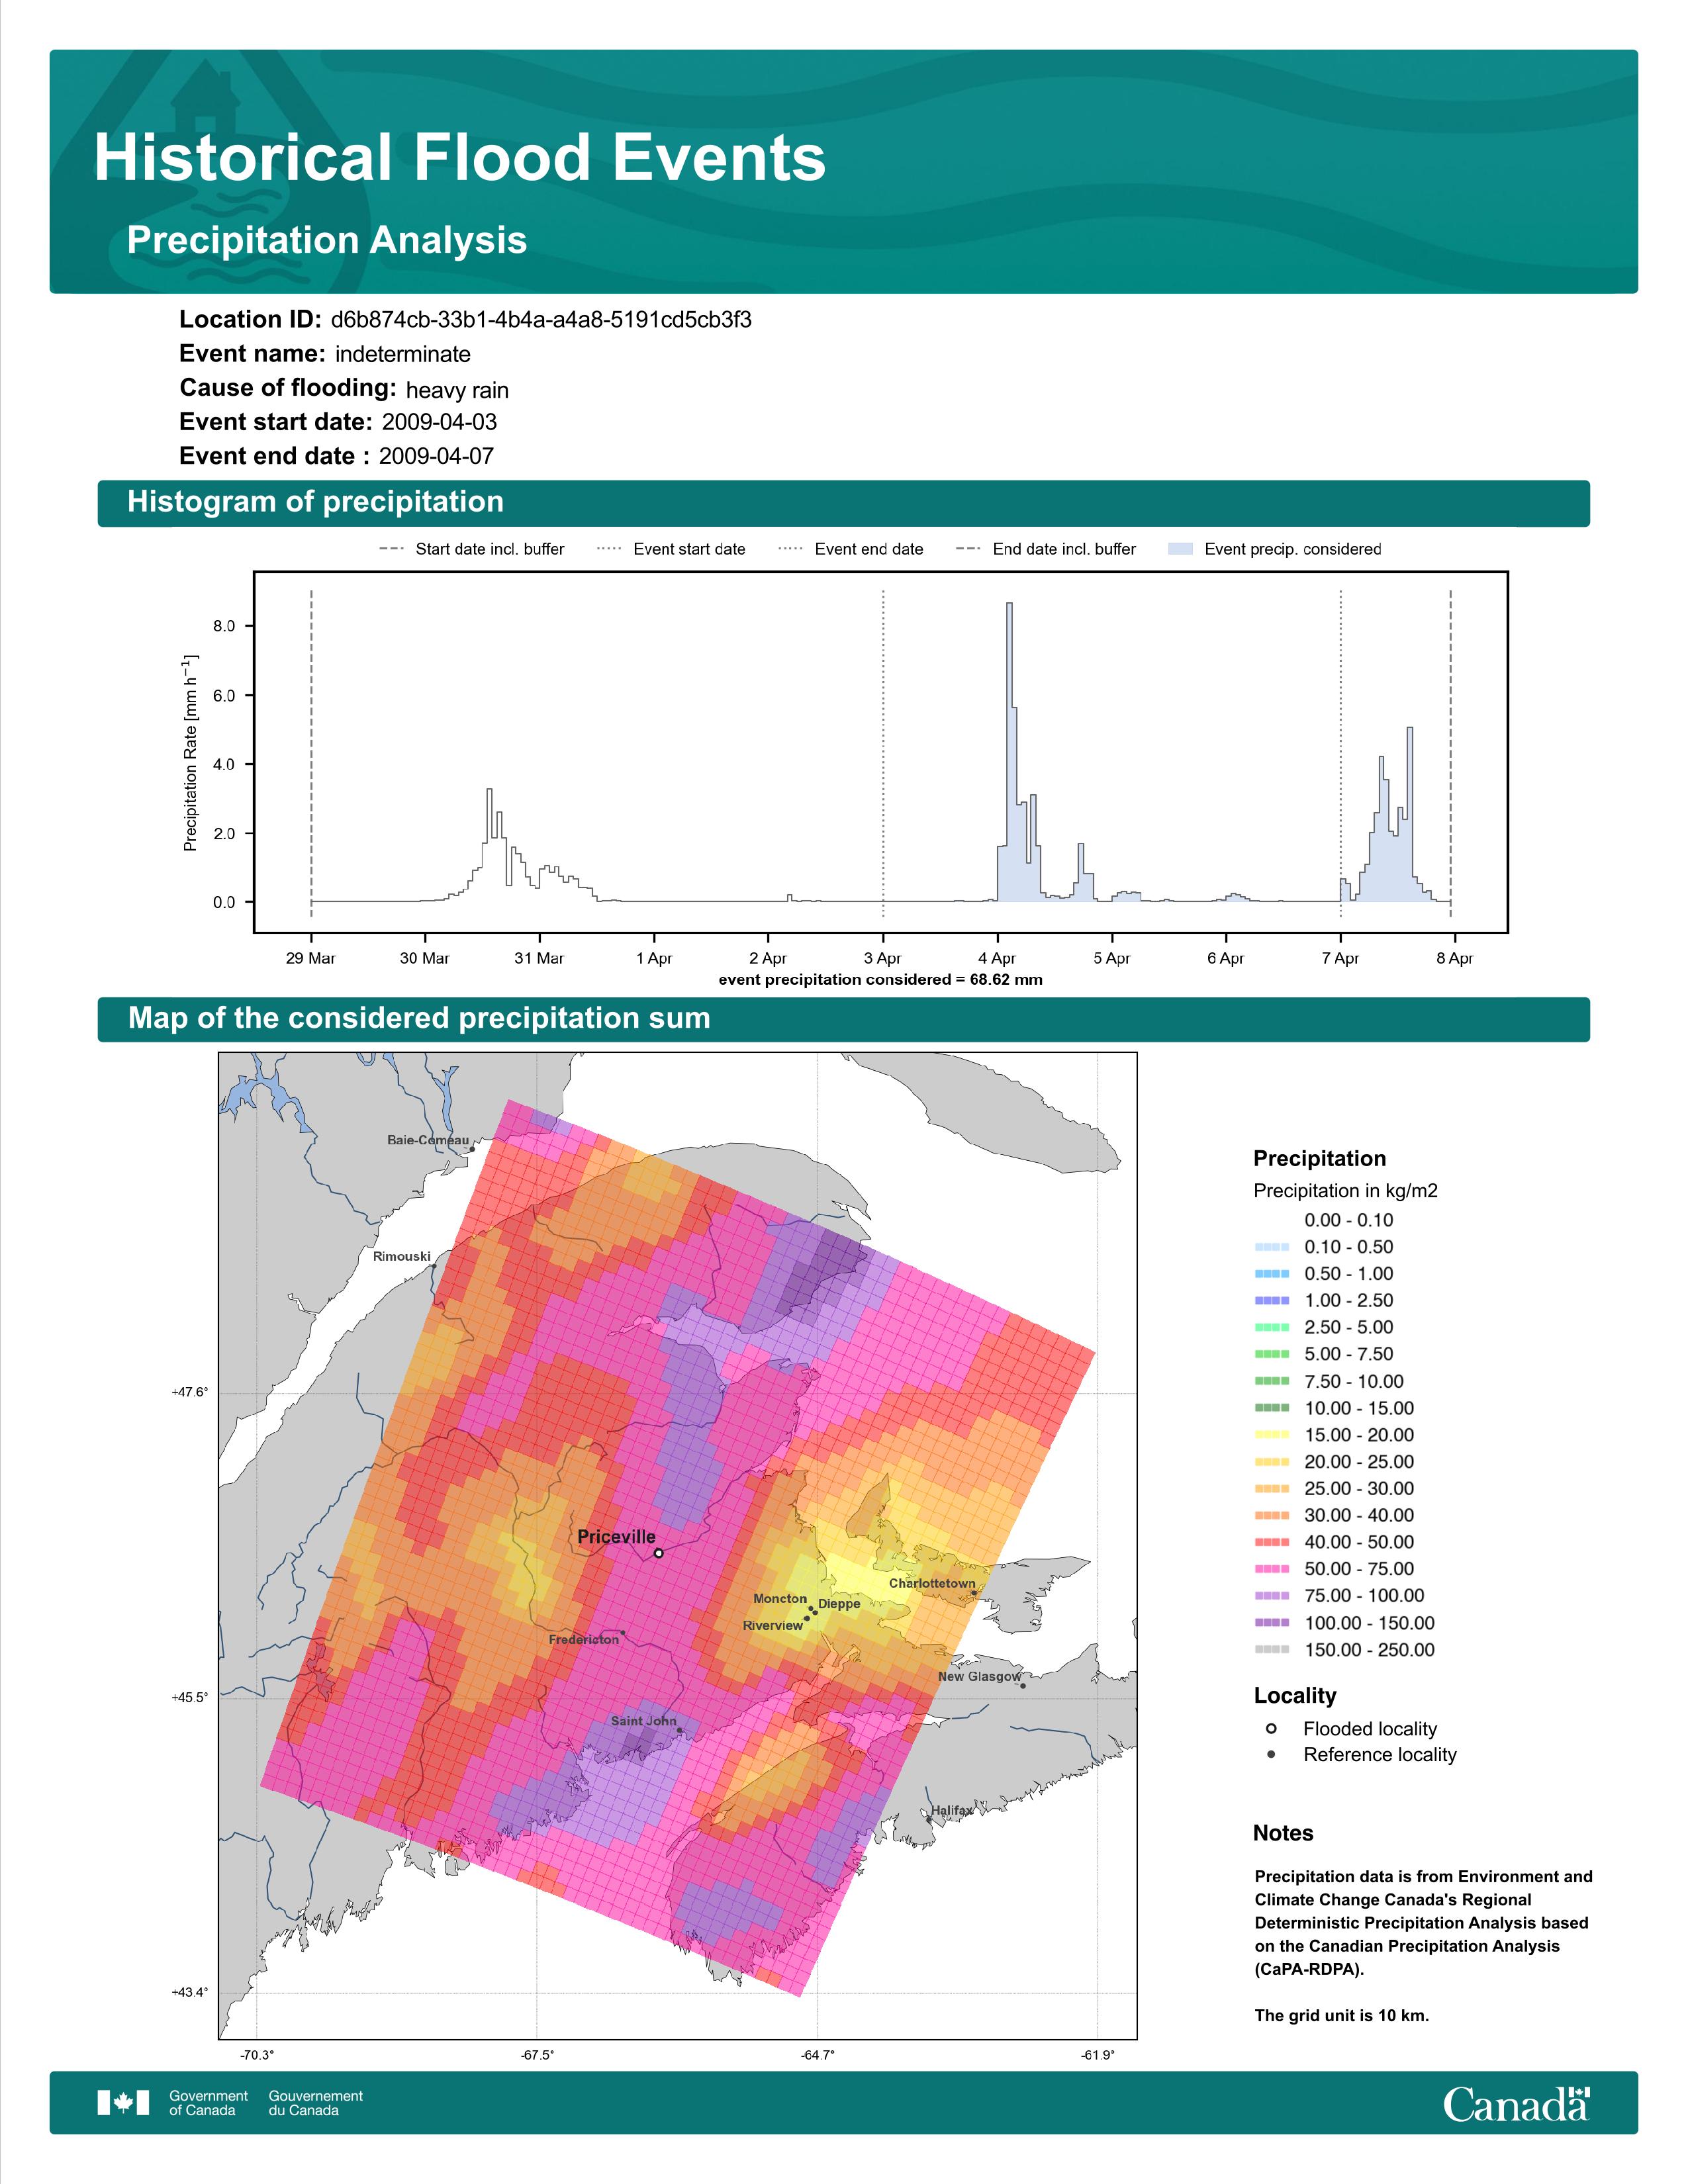
Task: Click the -64.7° longitude label
Action: (x=817, y=2055)
